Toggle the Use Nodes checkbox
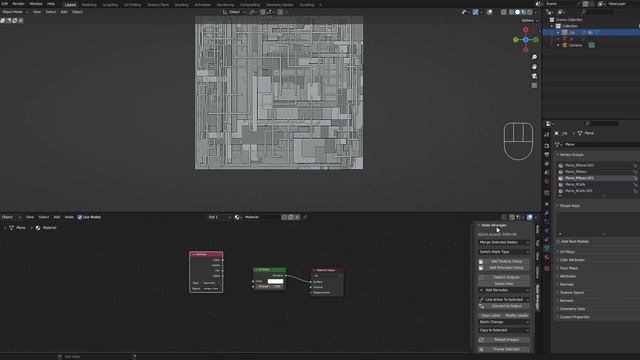 point(80,217)
